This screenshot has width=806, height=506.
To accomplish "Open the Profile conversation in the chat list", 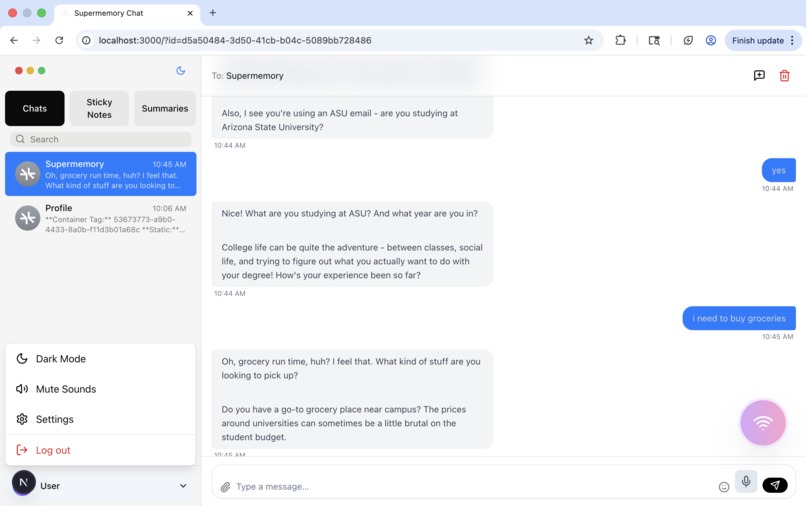I will 101,219.
